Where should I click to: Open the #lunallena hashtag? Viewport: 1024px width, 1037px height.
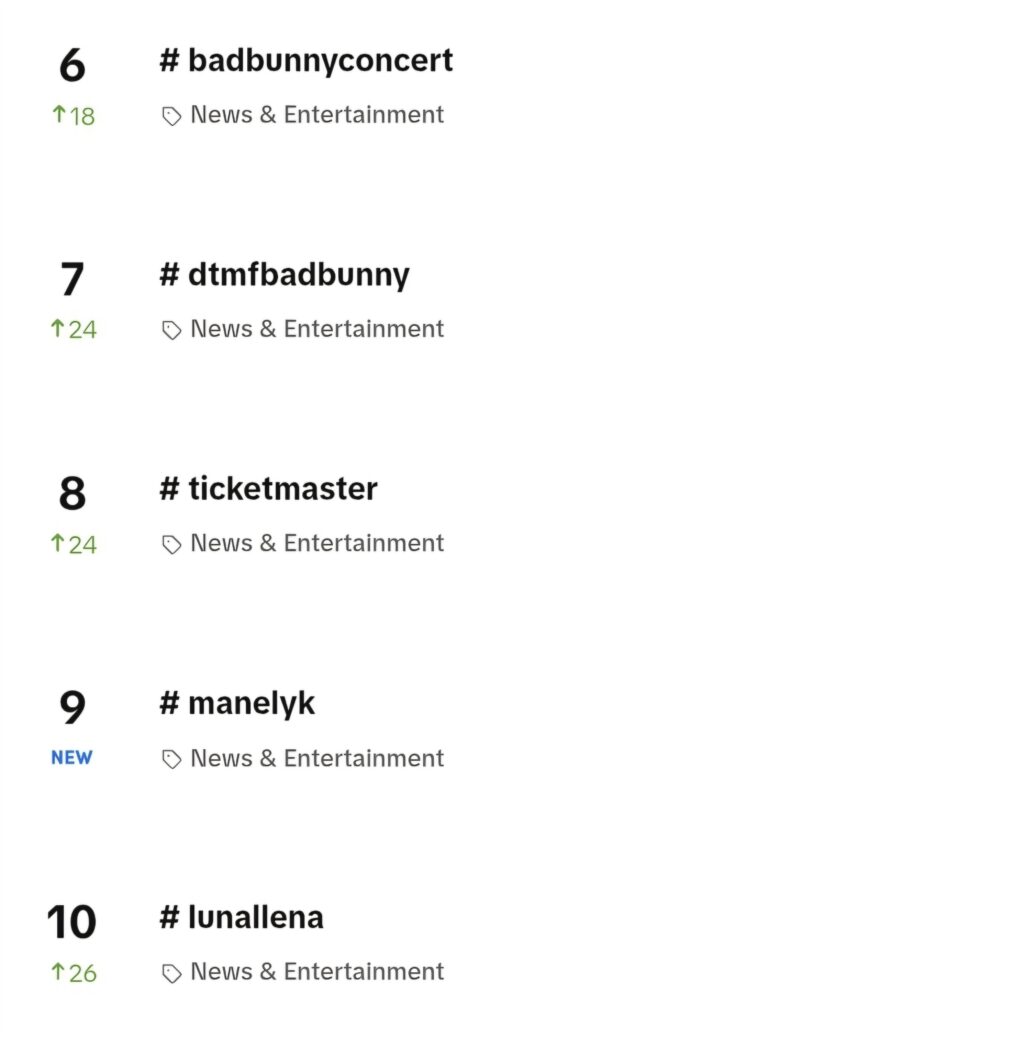coord(241,918)
